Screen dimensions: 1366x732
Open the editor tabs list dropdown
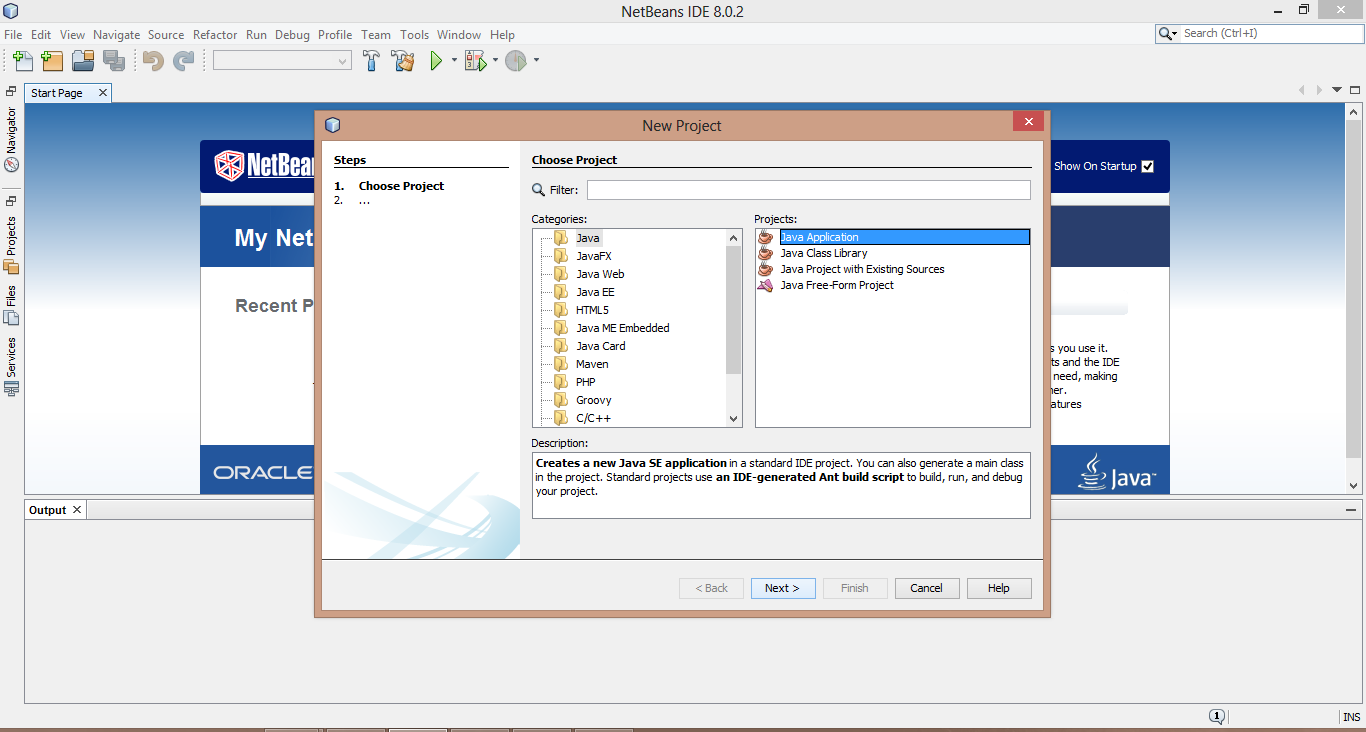[1337, 90]
